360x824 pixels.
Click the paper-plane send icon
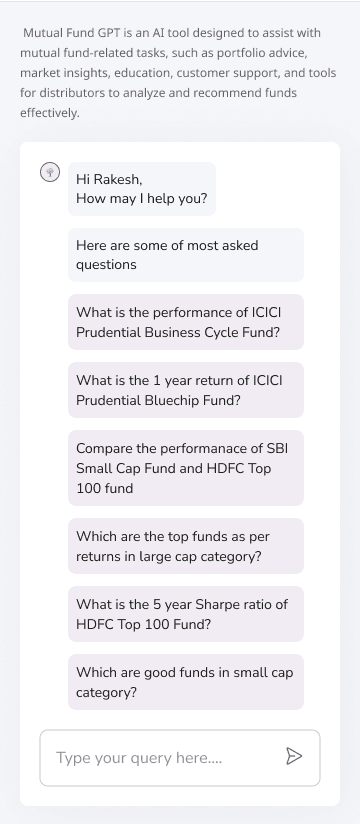click(294, 756)
